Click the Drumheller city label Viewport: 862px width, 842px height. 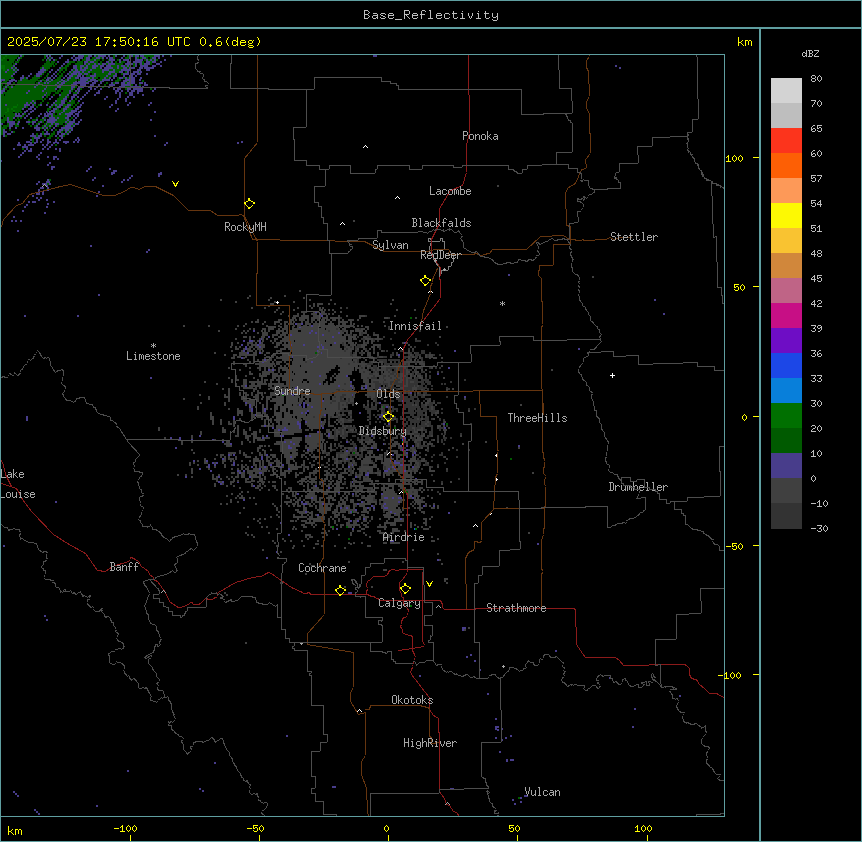(638, 487)
